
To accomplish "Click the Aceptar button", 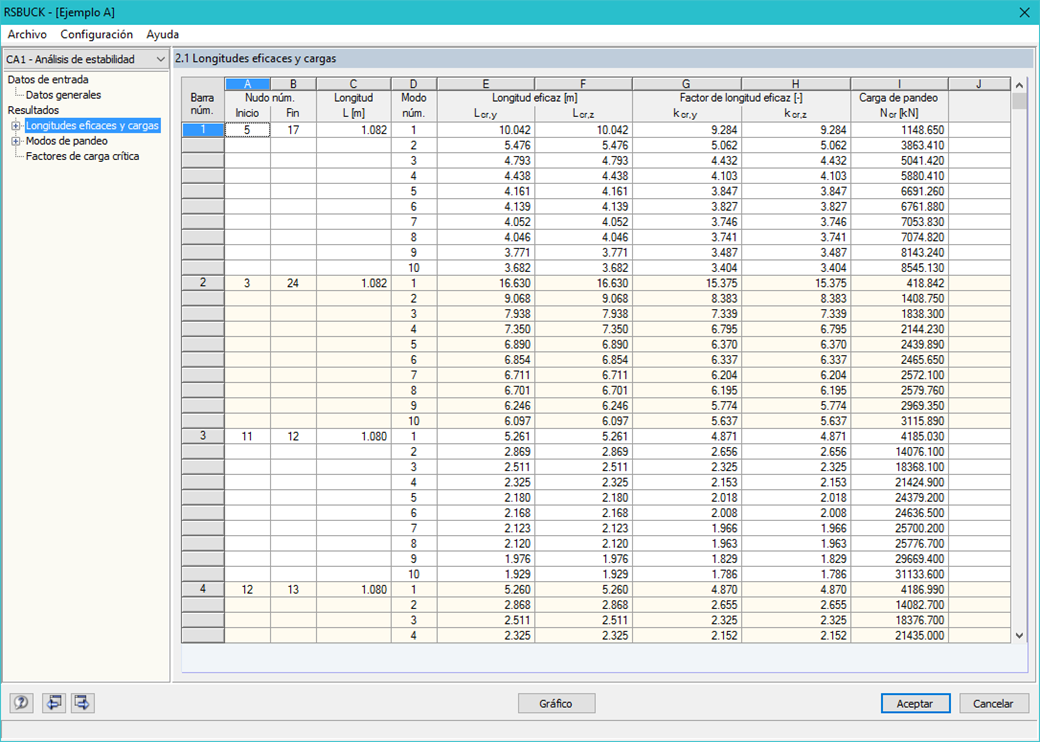I will (x=915, y=704).
